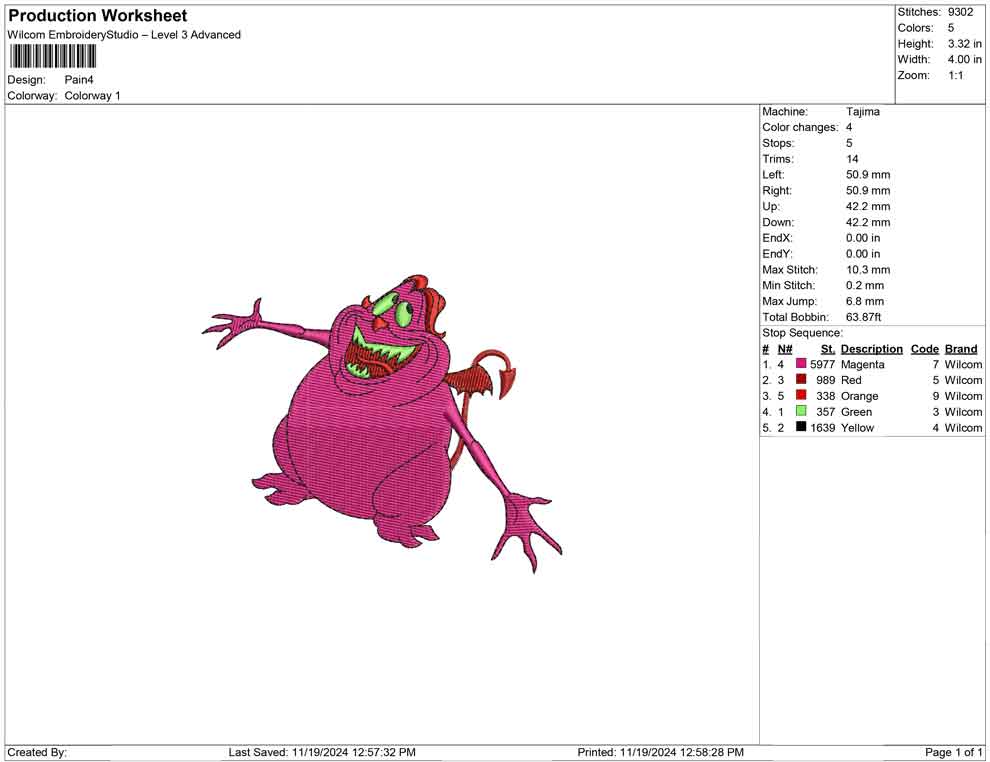Click the Max Stitch value 10.3 mm
Image resolution: width=990 pixels, height=762 pixels.
pyautogui.click(x=868, y=270)
